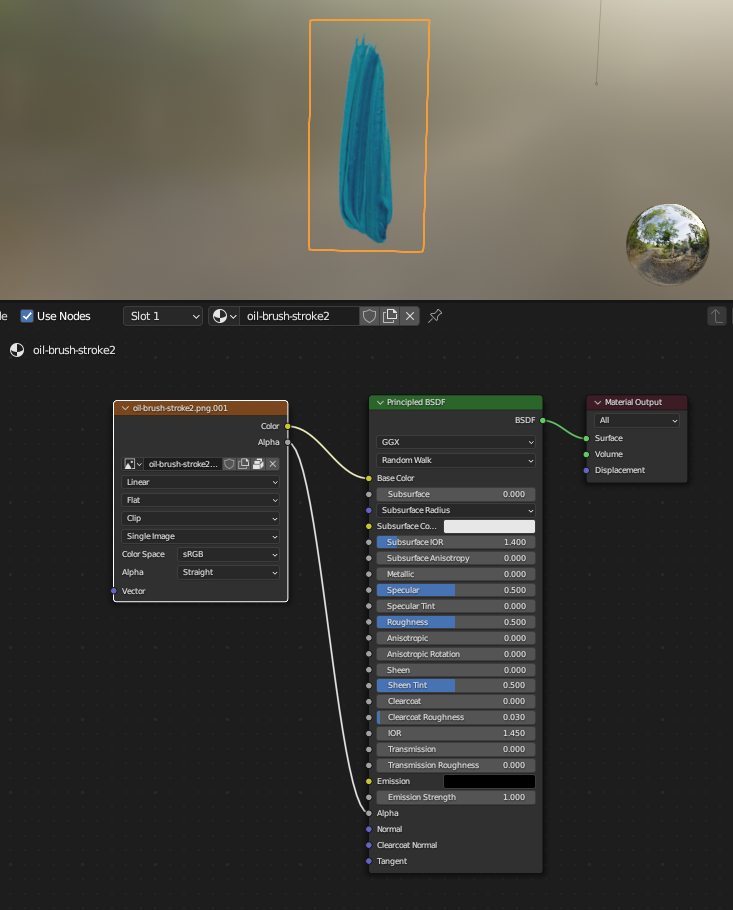Open the GGX distribution dropdown

456,442
